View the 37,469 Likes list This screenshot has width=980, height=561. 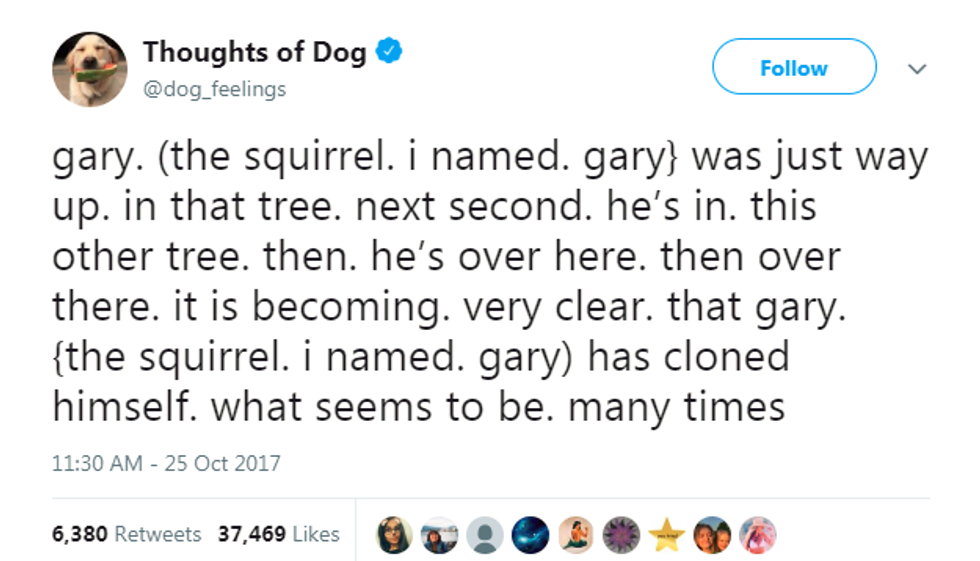tap(278, 534)
